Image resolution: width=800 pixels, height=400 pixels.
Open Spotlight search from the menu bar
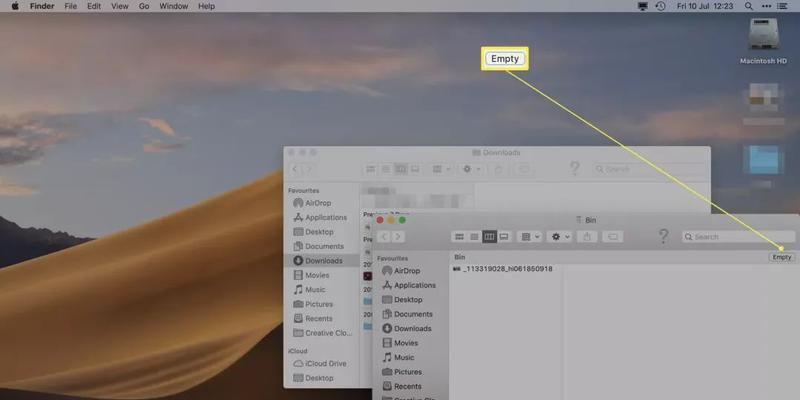pyautogui.click(x=748, y=6)
